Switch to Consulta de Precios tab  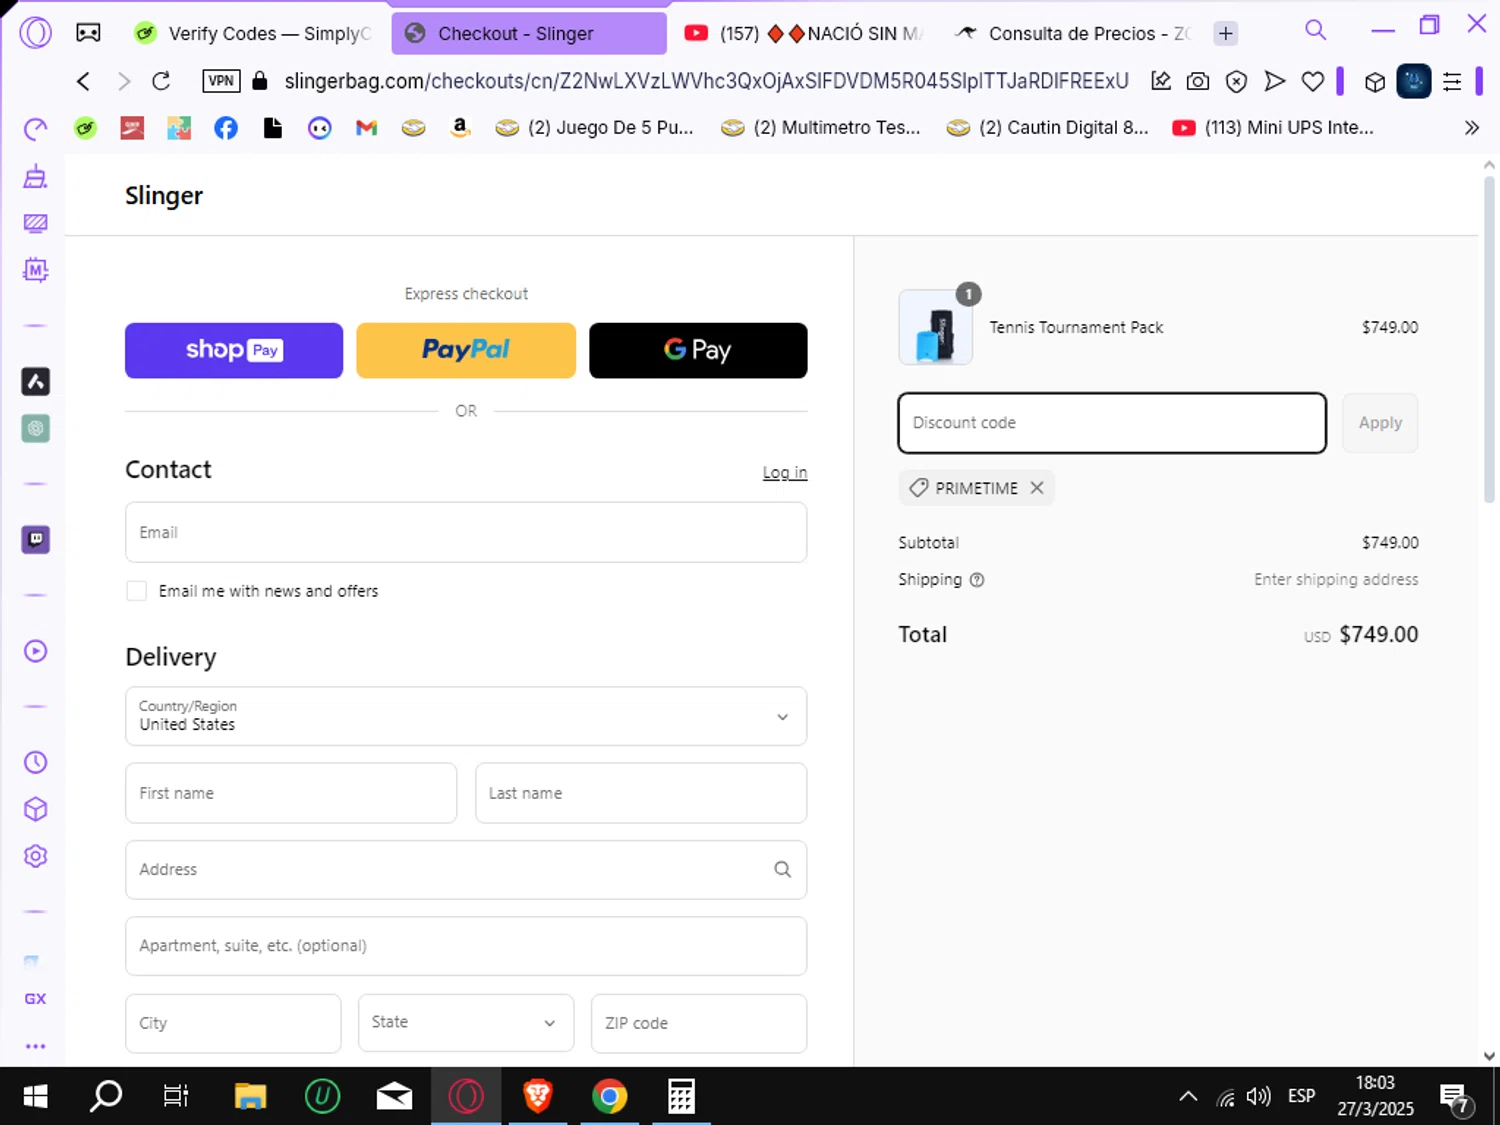pyautogui.click(x=1073, y=33)
